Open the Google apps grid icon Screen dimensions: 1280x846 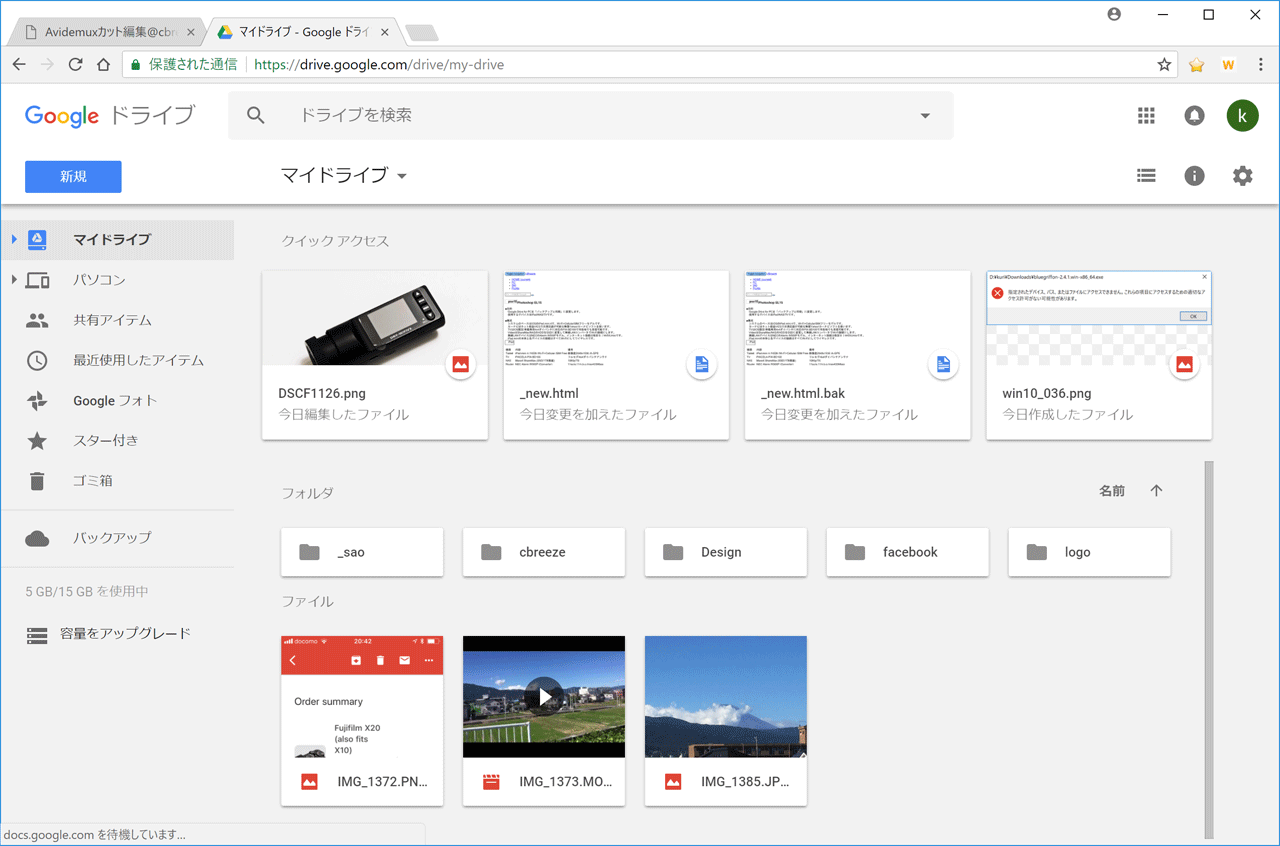[1146, 116]
